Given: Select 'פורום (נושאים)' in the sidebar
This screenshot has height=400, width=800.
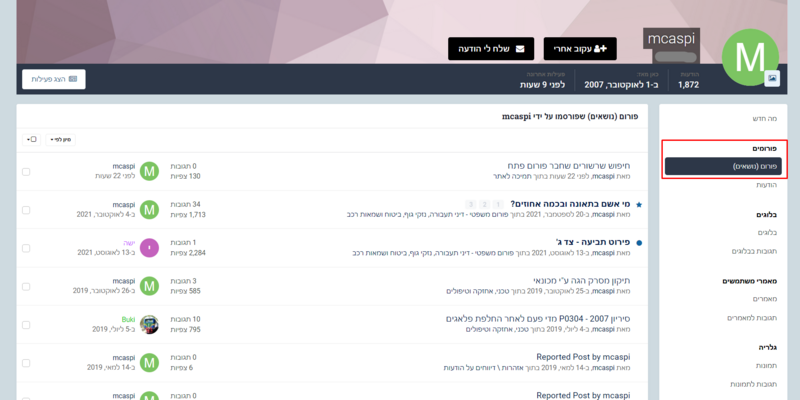Looking at the screenshot, I should click(x=723, y=166).
